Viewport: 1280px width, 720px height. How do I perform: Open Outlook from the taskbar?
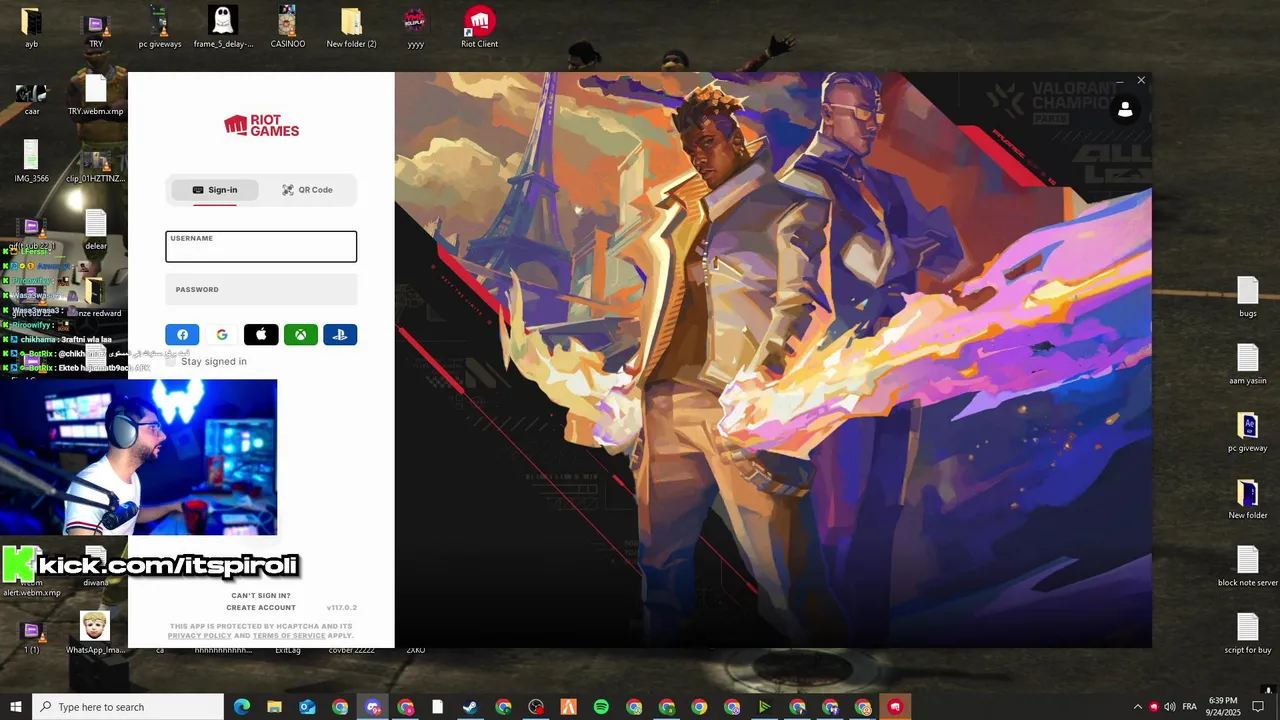pyautogui.click(x=307, y=707)
